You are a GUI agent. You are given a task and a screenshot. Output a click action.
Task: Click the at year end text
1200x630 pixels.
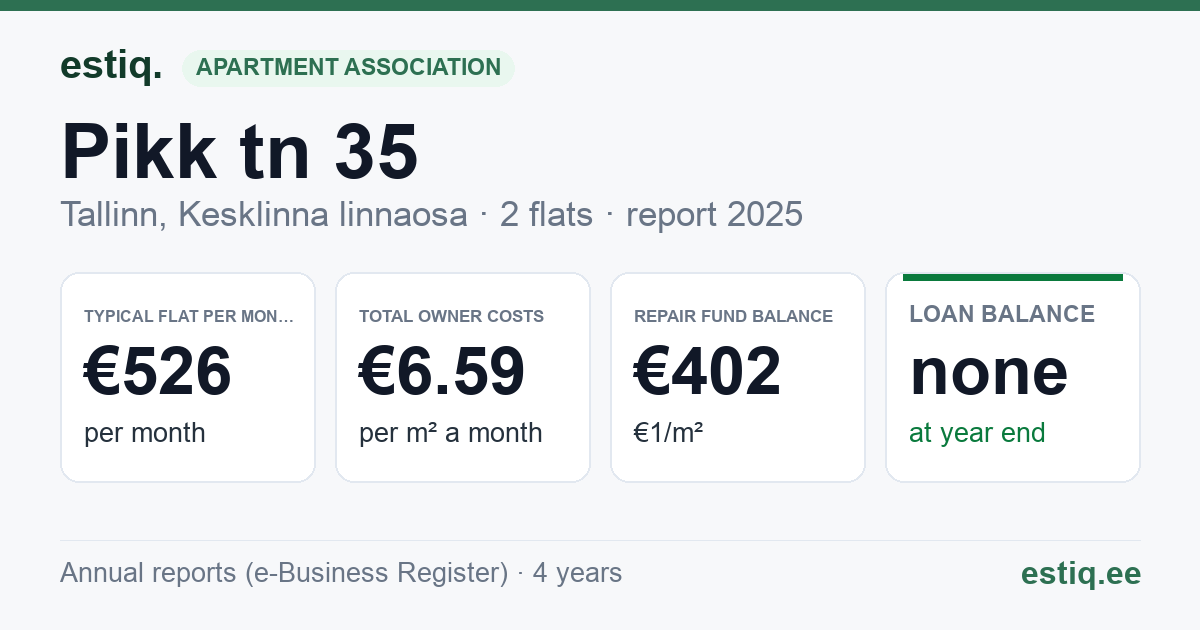coord(977,433)
